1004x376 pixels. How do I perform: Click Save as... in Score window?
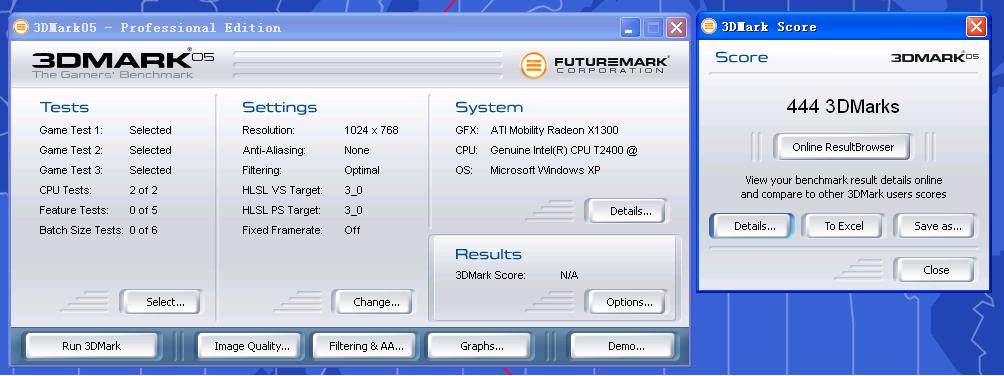pyautogui.click(x=935, y=226)
